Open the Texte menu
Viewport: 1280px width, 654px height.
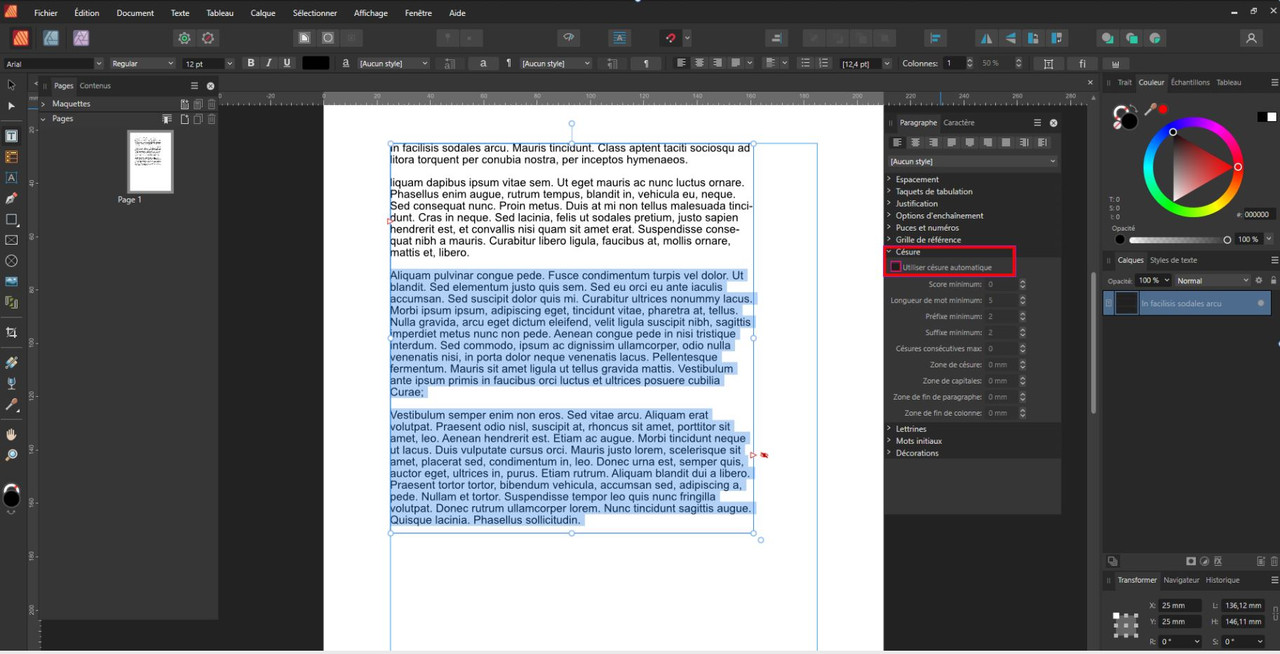180,13
